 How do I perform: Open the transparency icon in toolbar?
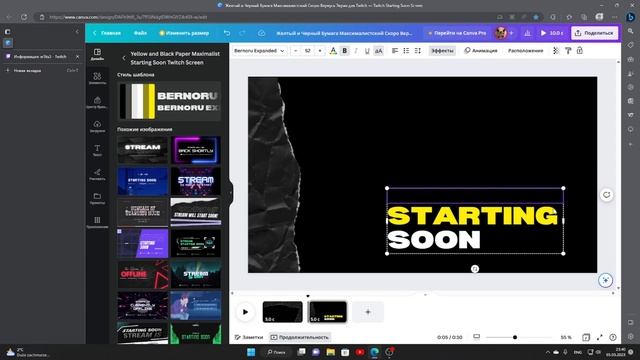pos(556,51)
